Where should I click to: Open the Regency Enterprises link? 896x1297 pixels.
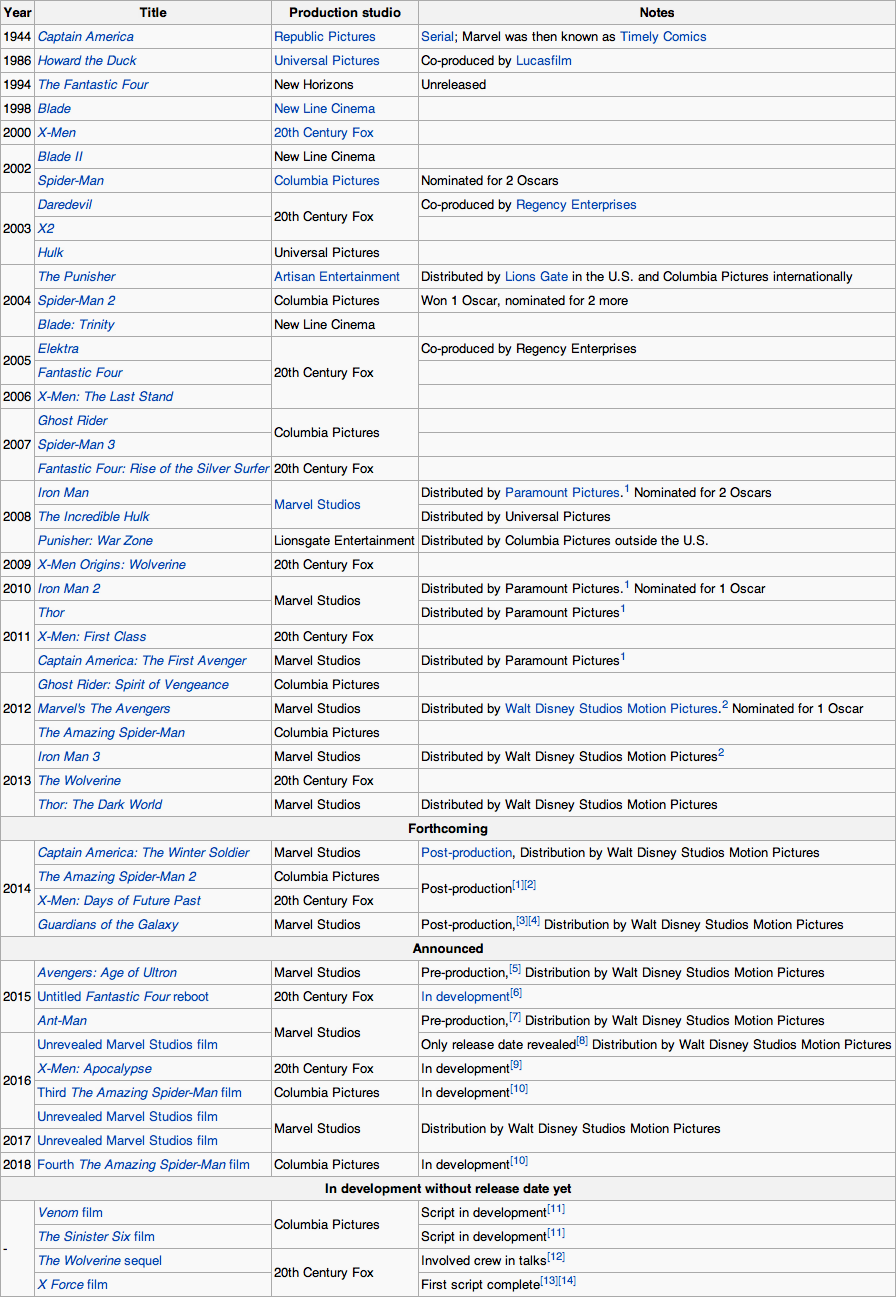point(575,205)
